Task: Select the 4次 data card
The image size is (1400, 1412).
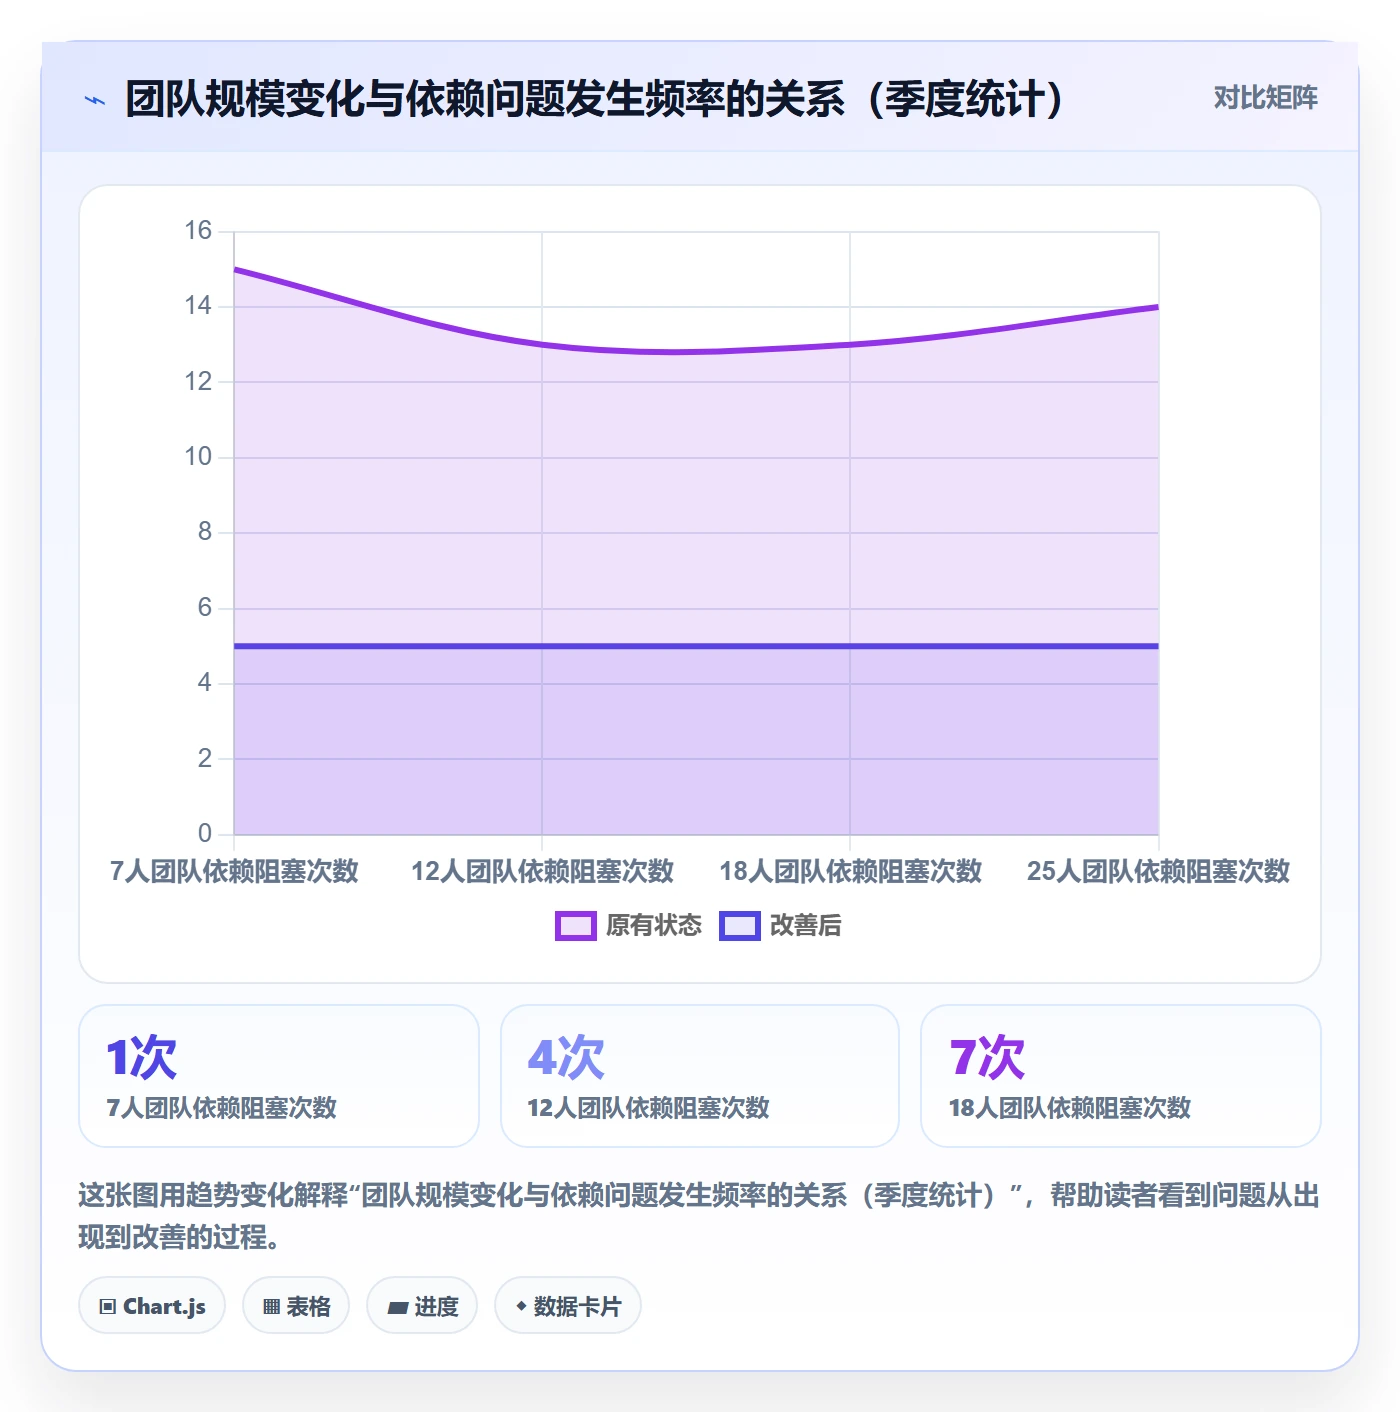Action: pyautogui.click(x=700, y=1076)
